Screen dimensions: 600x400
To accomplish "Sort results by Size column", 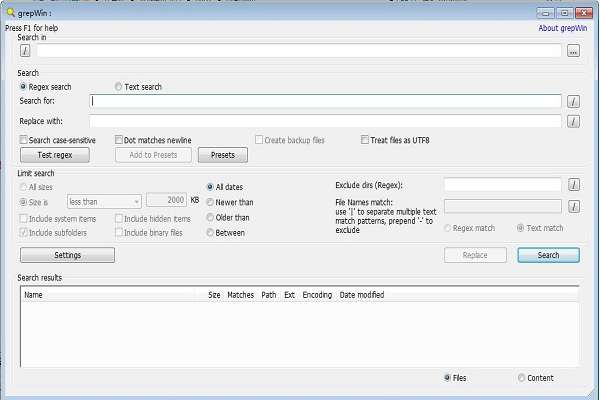I will tap(214, 295).
